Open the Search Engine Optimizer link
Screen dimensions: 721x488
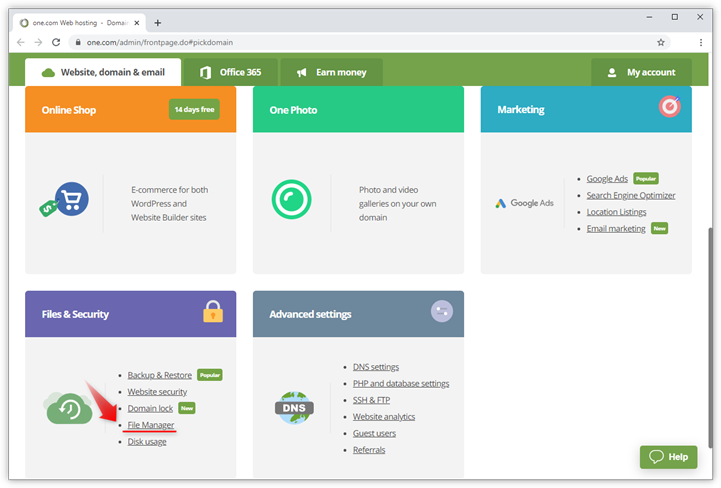631,195
